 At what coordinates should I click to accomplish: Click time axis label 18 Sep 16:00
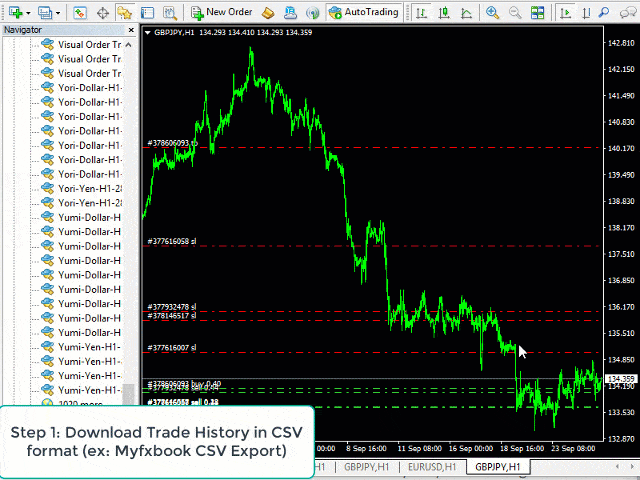[x=522, y=448]
